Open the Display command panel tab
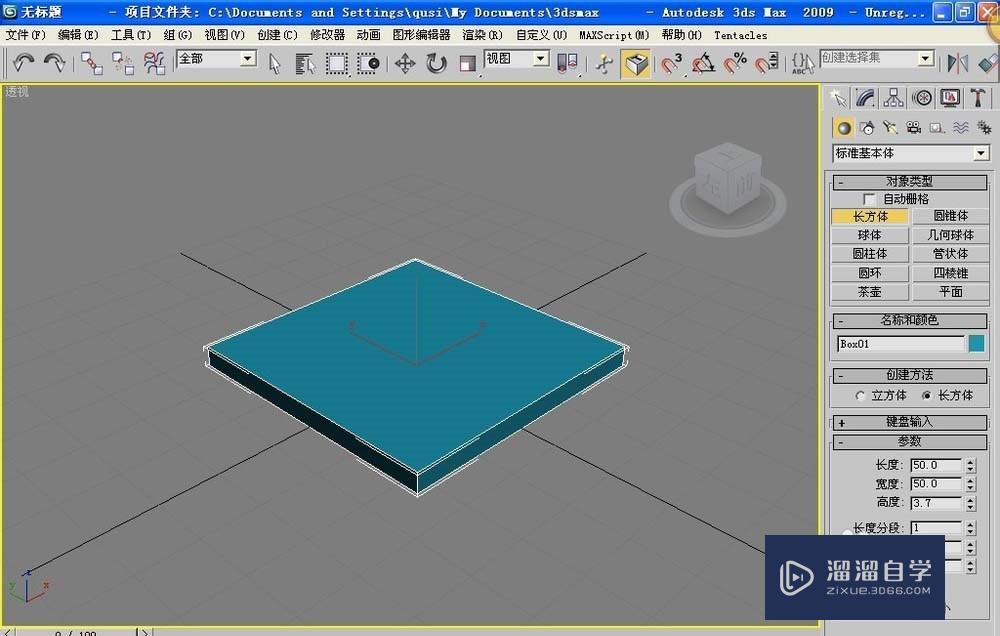Image resolution: width=1000 pixels, height=636 pixels. [950, 98]
